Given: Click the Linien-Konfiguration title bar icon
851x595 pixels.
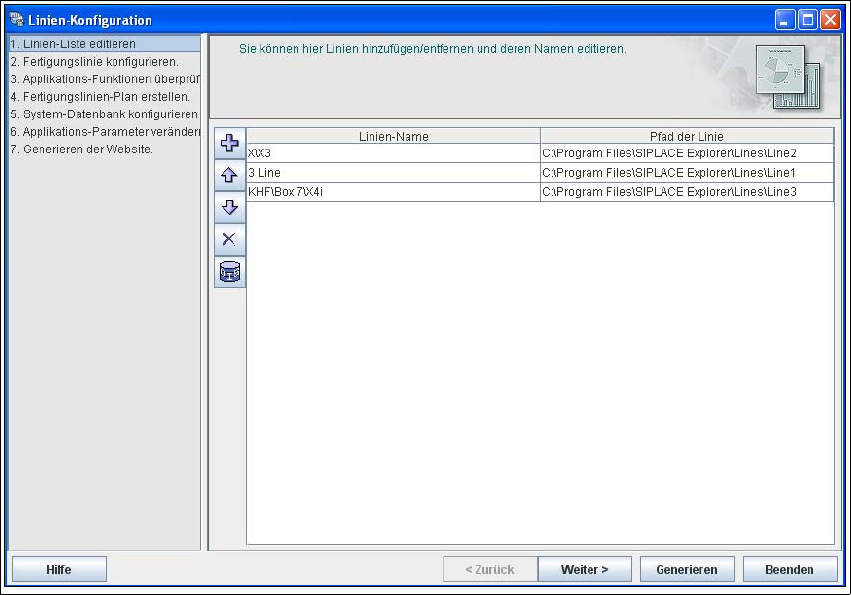Looking at the screenshot, I should point(17,20).
